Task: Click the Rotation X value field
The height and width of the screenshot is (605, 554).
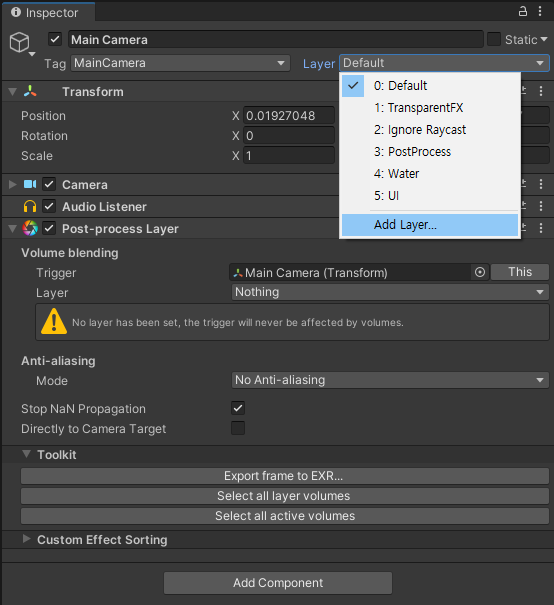Action: pos(289,136)
